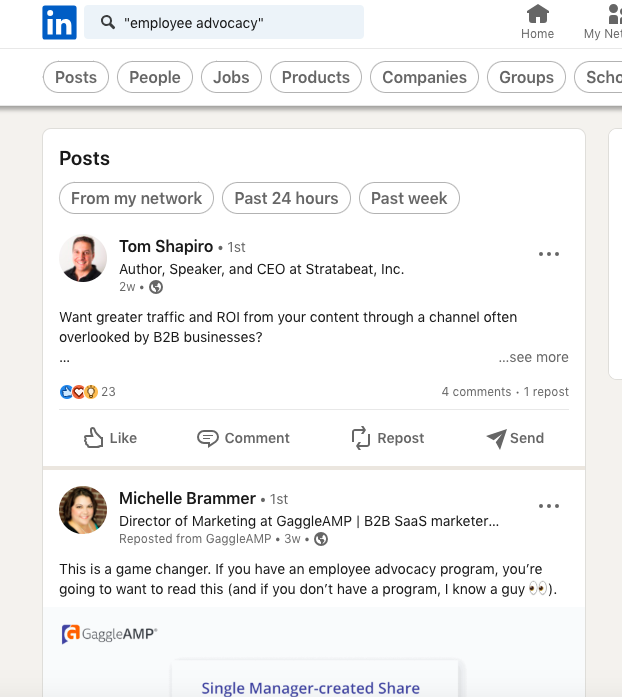Like Tom Shapiro's post

(x=111, y=438)
